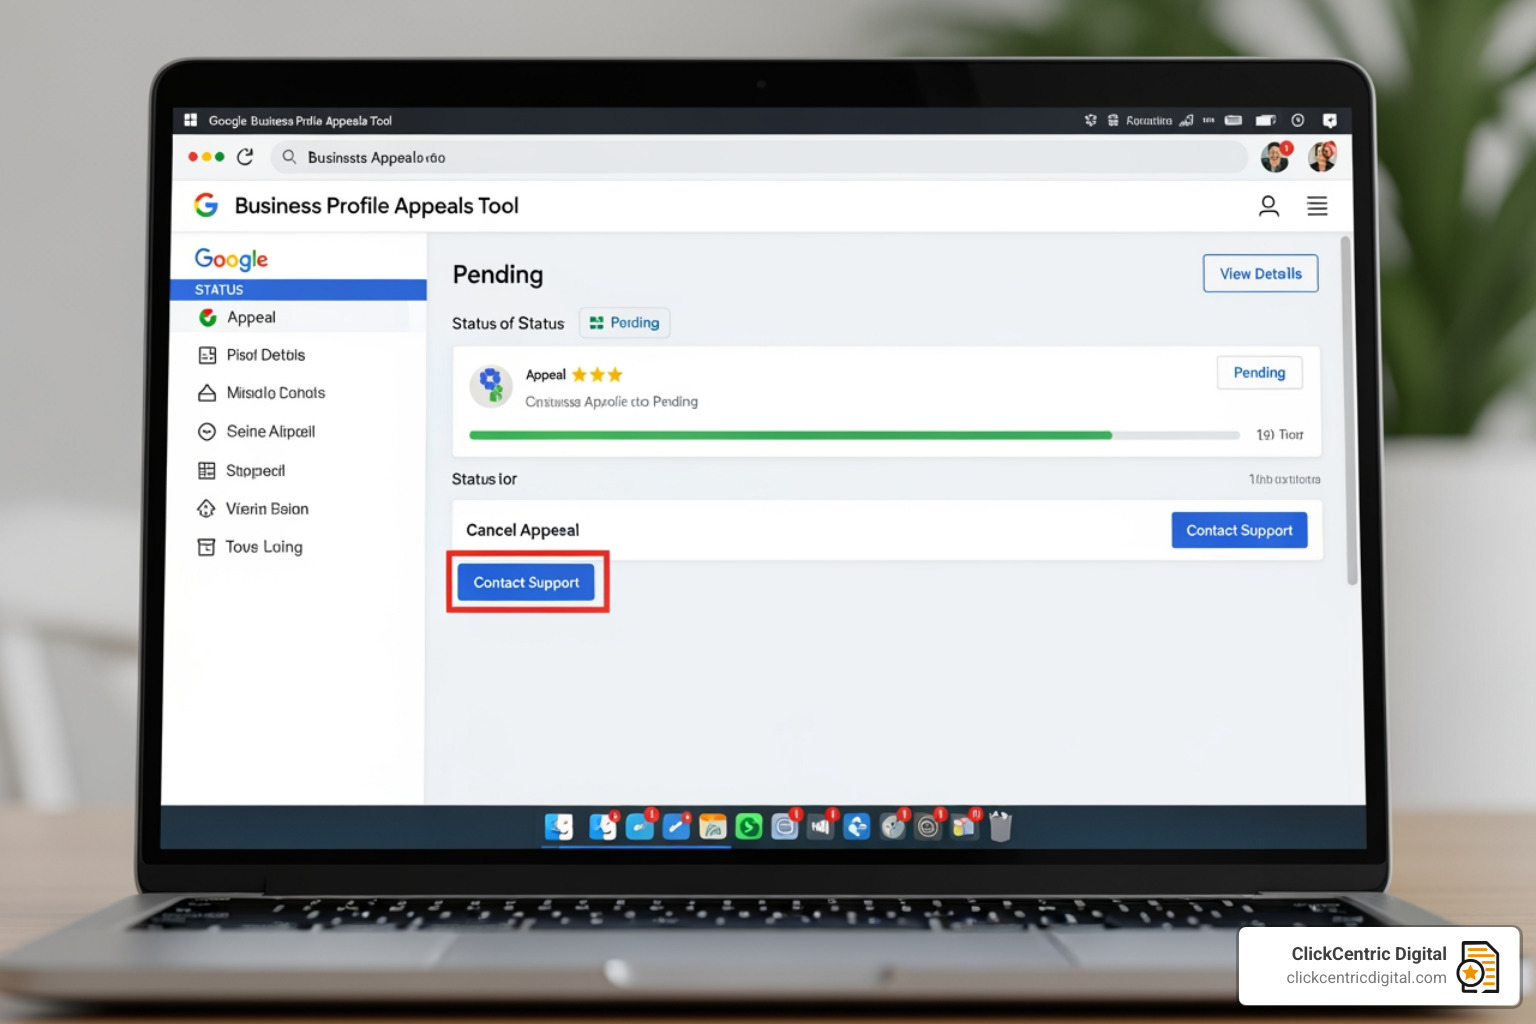Image resolution: width=1536 pixels, height=1024 pixels.
Task: Click the View Details button
Action: click(x=1260, y=273)
